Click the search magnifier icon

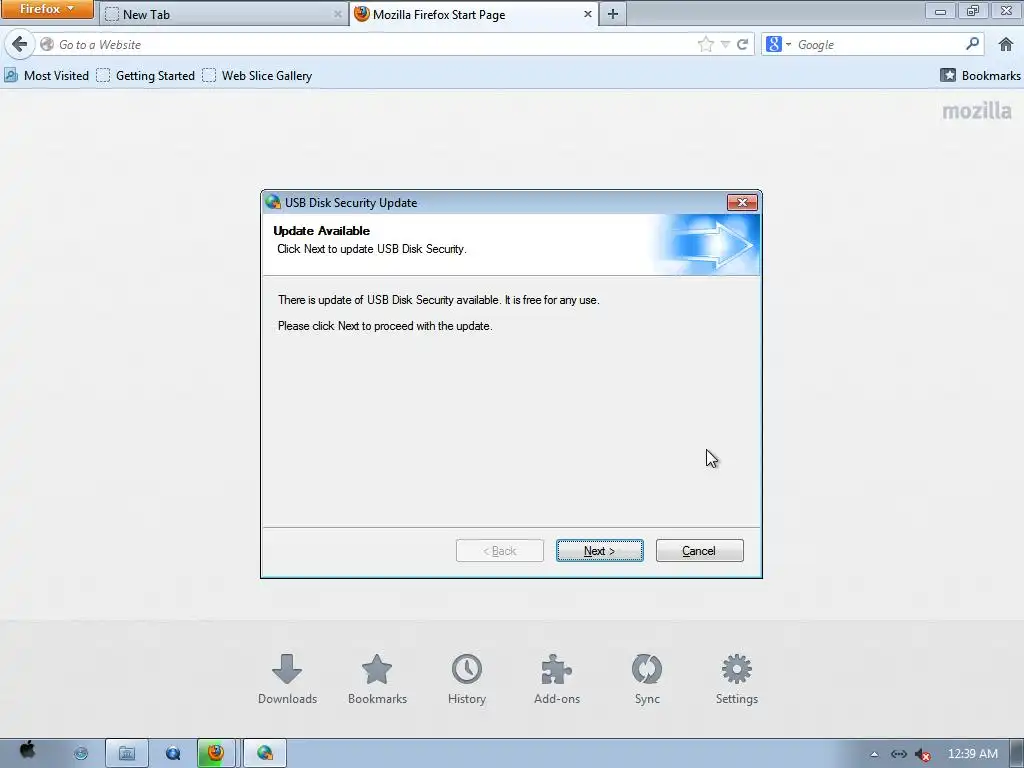pyautogui.click(x=972, y=44)
